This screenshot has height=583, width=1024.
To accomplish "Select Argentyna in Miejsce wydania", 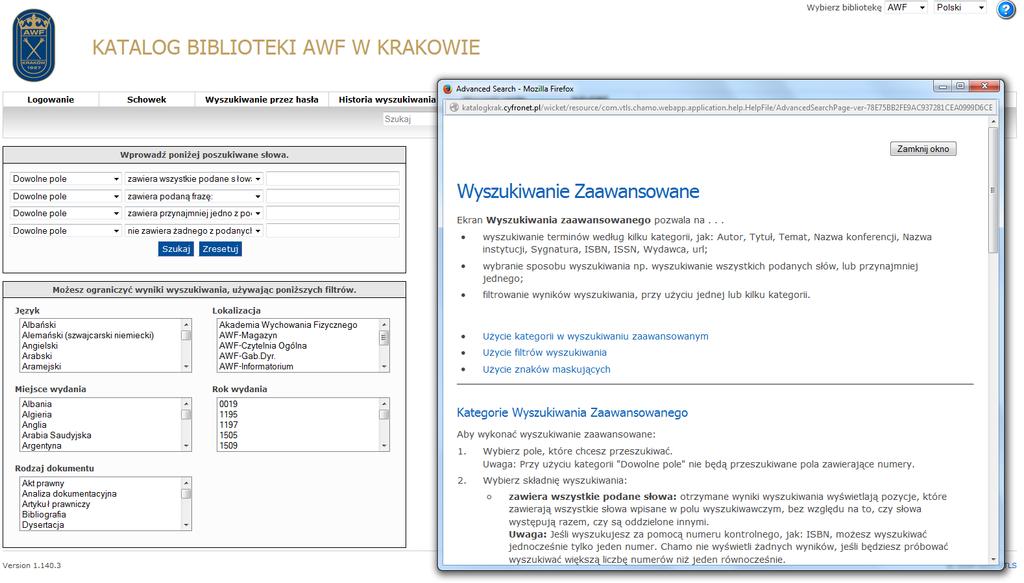I will click(x=41, y=446).
